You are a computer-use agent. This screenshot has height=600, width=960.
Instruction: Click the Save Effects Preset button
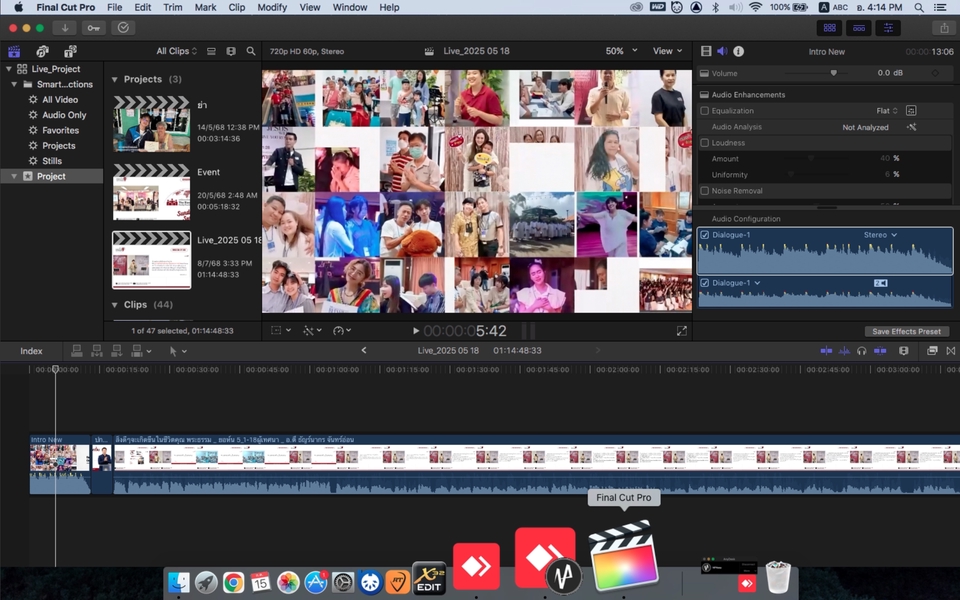coord(907,331)
